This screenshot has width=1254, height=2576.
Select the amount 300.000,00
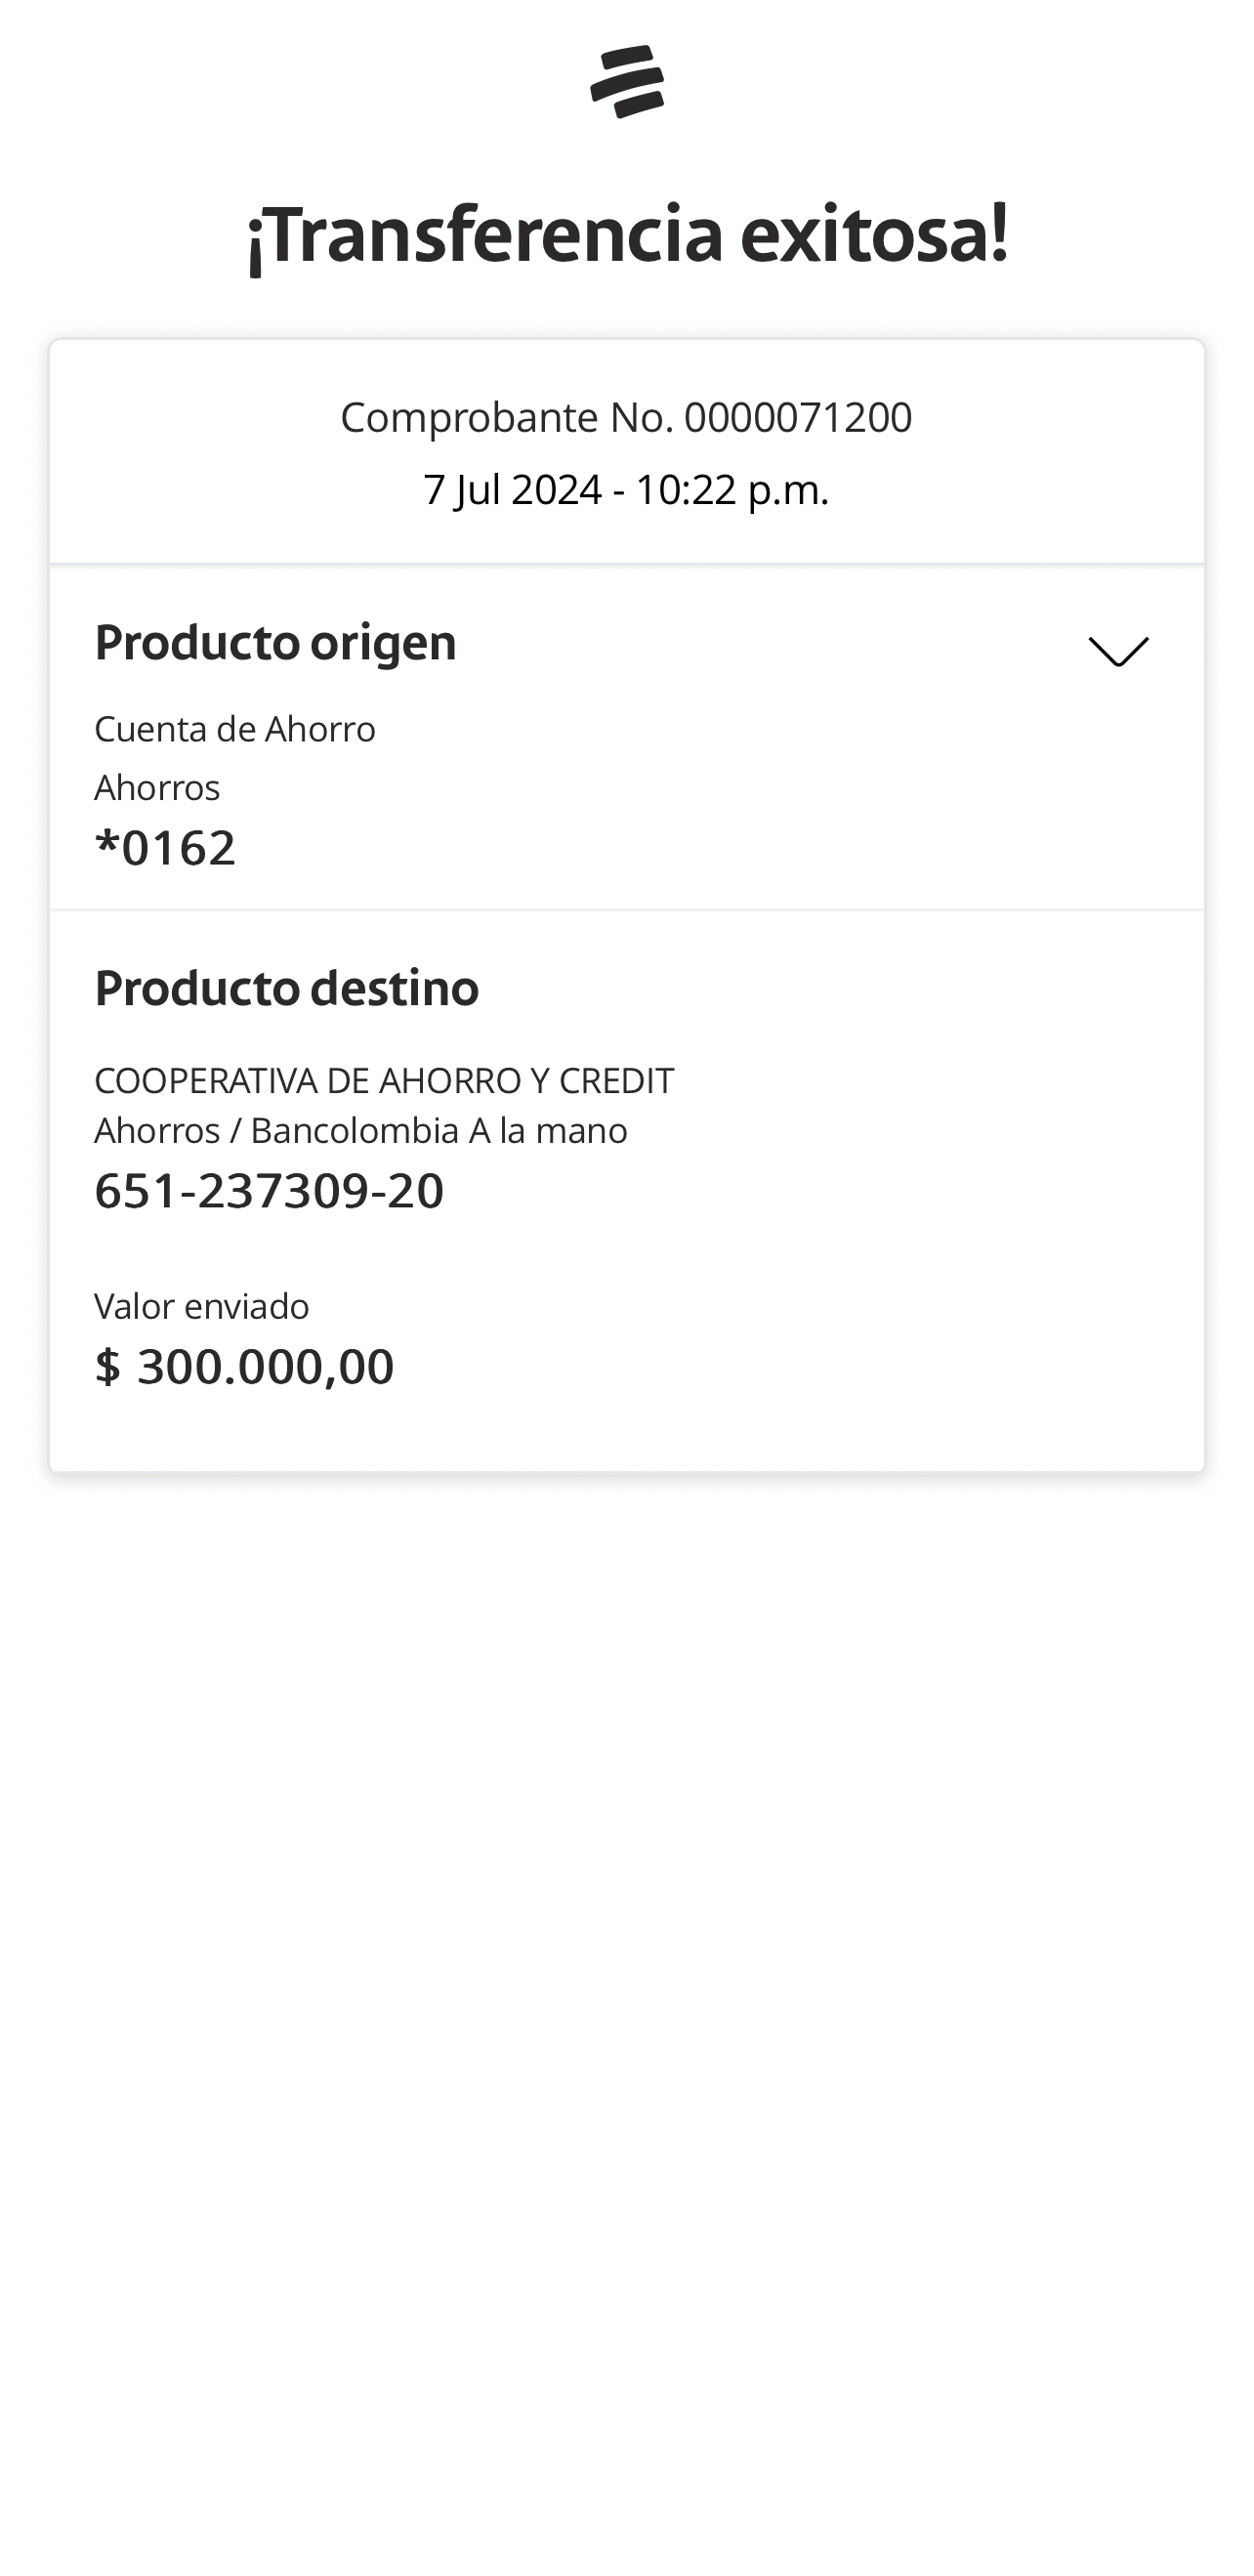(x=265, y=1366)
